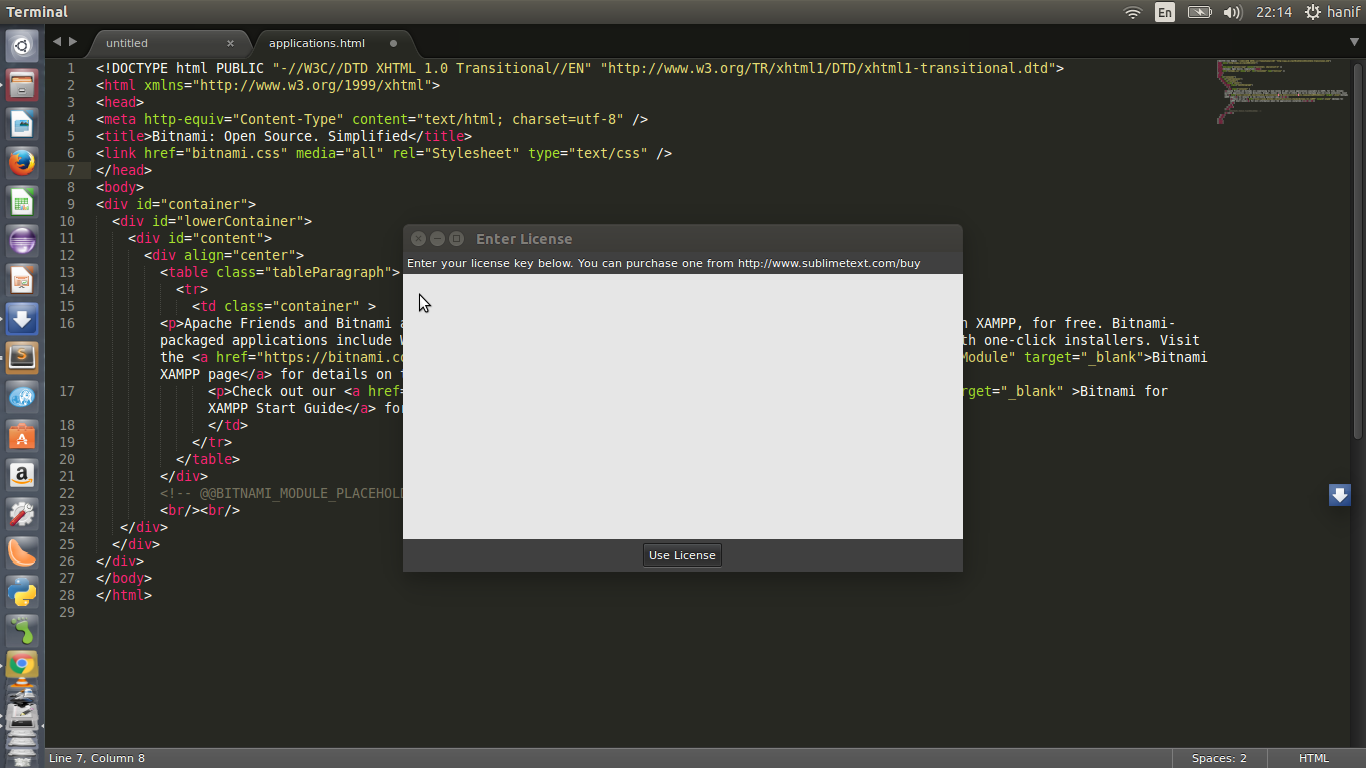Image resolution: width=1366 pixels, height=768 pixels.
Task: Open the hanif user menu
Action: point(1343,12)
